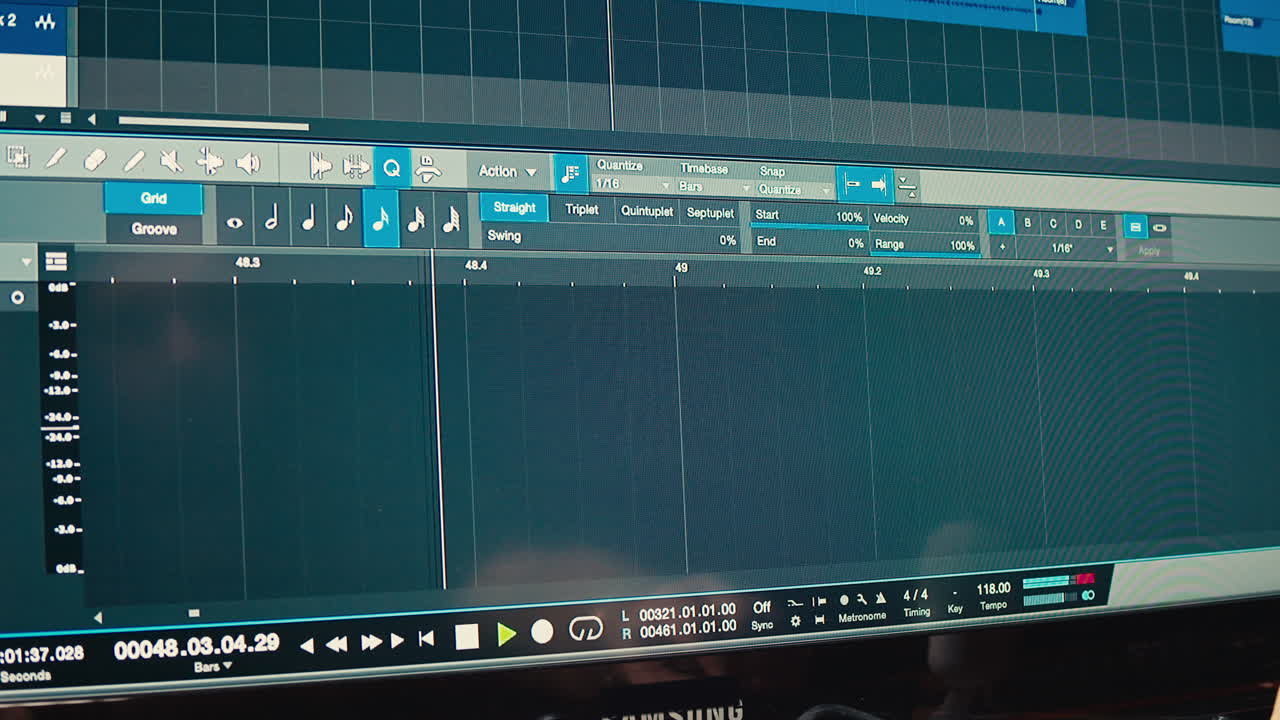Click the Quintuplet option
Image resolution: width=1280 pixels, height=720 pixels.
click(x=647, y=212)
